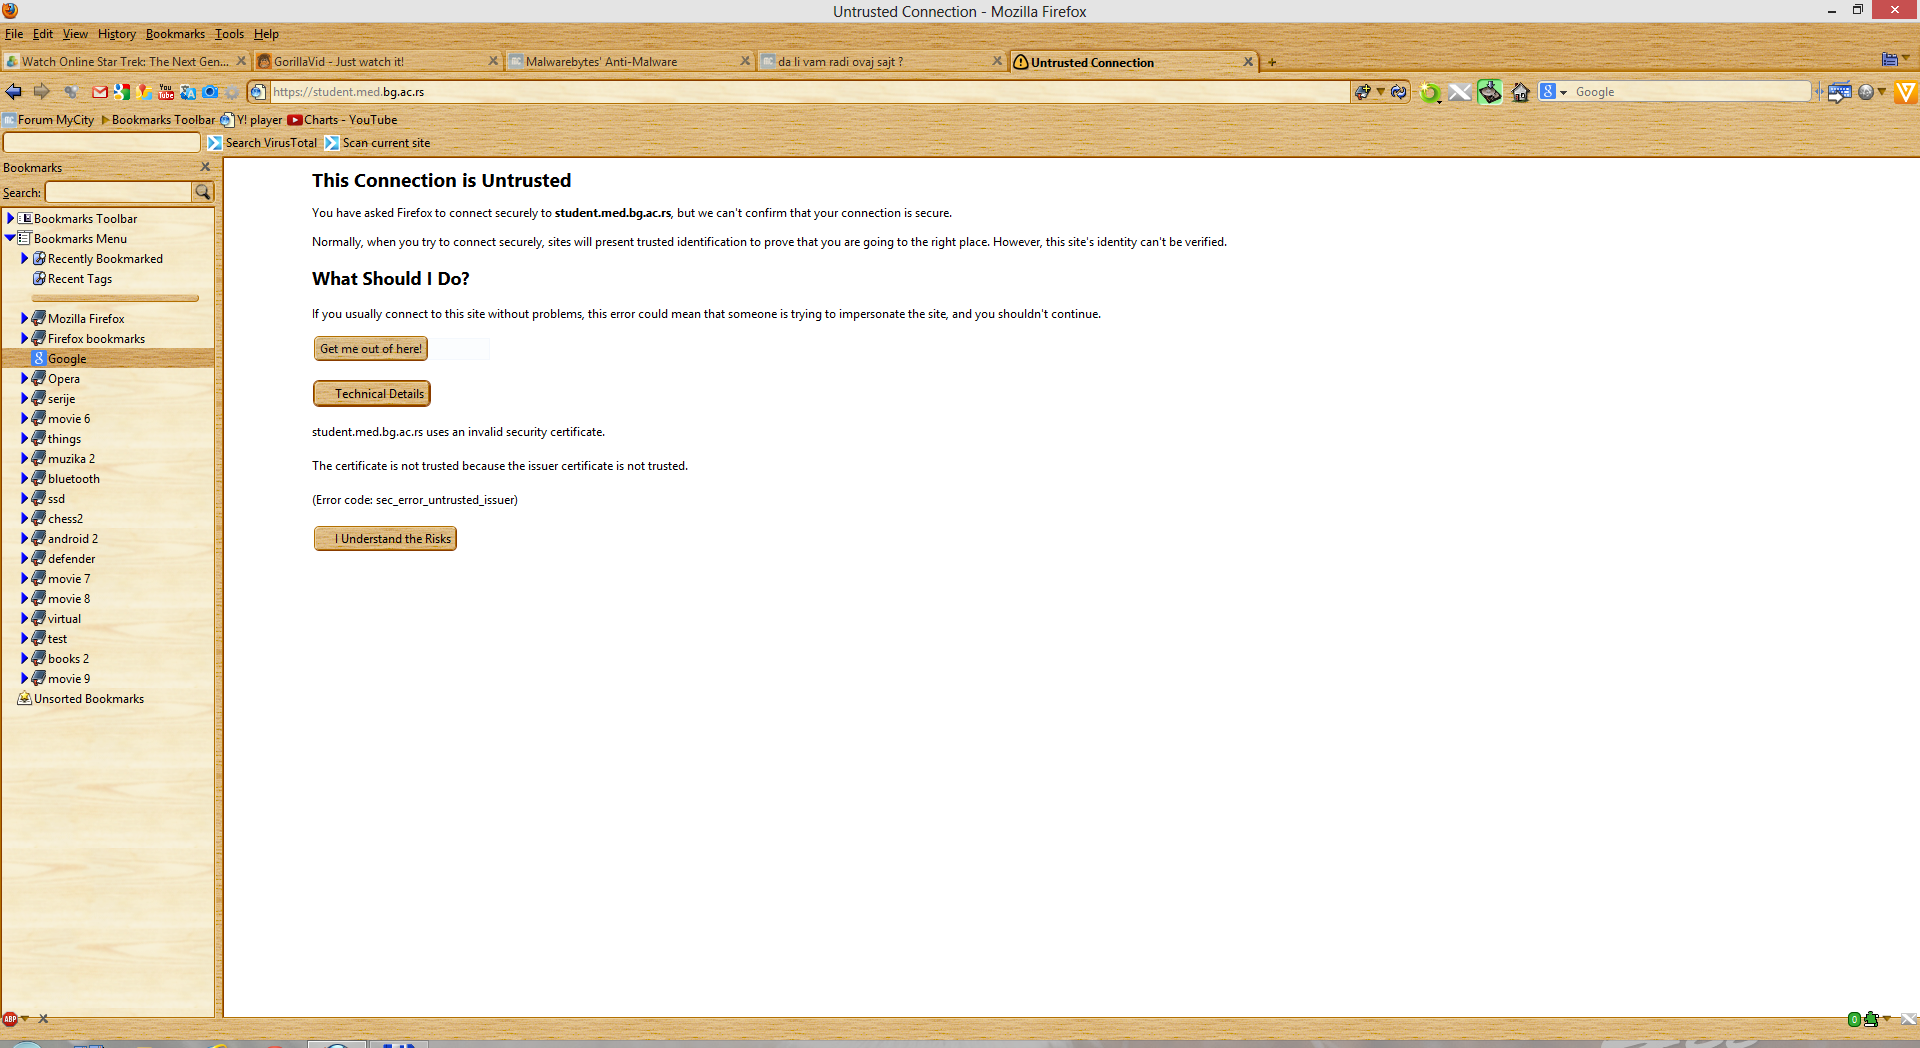Viewport: 1920px width, 1048px height.
Task: Click the Scan current site button
Action: point(377,143)
